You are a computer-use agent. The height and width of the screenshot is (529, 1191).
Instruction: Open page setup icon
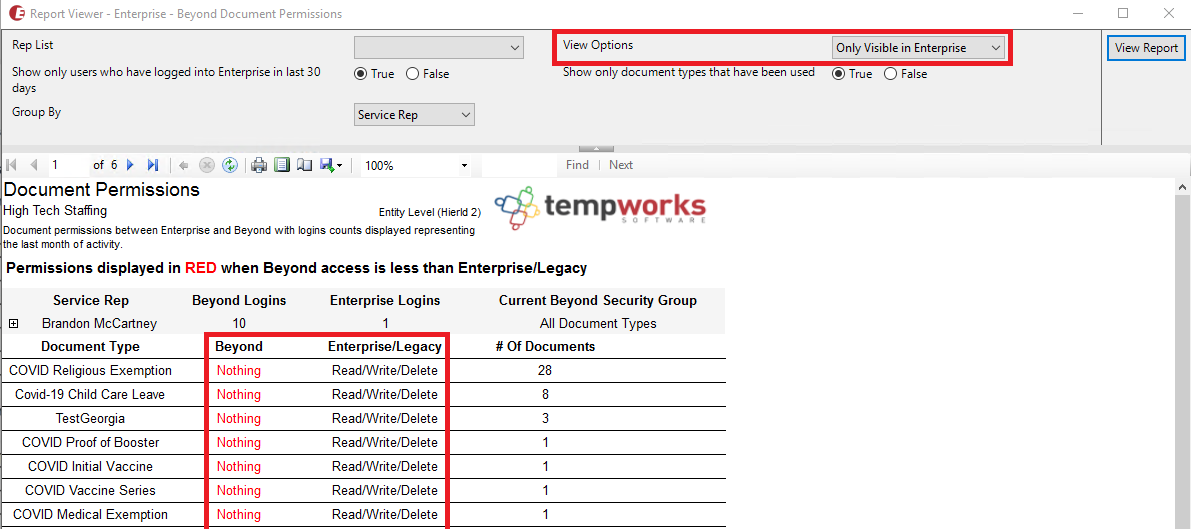point(305,165)
